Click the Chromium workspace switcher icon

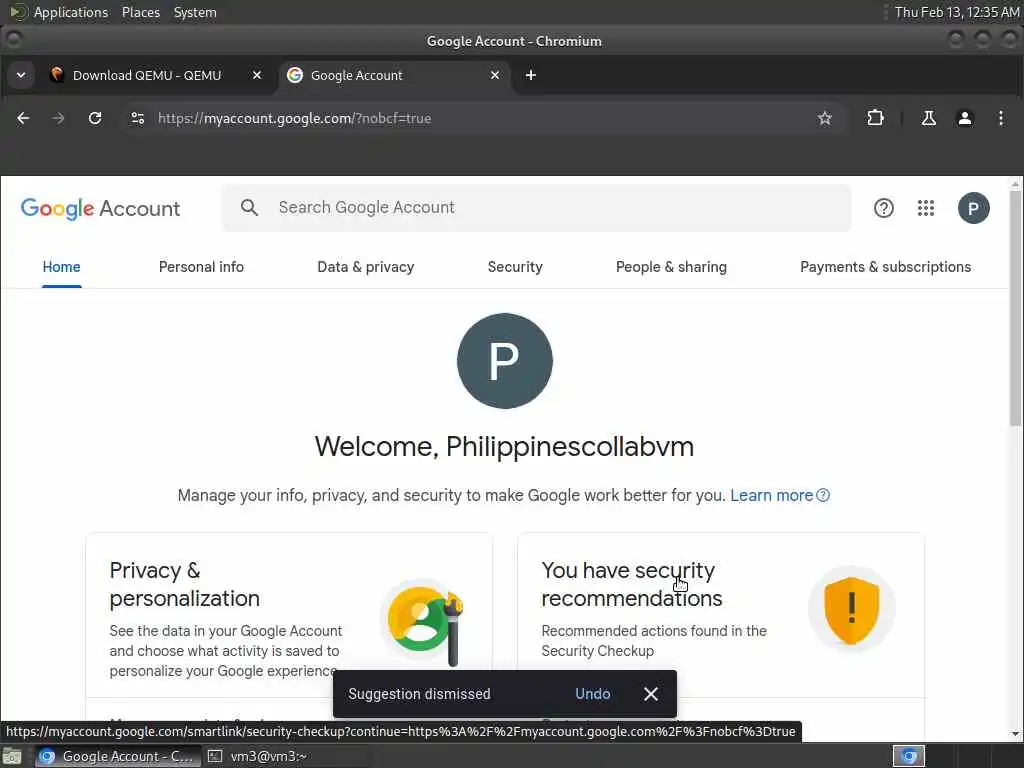909,756
